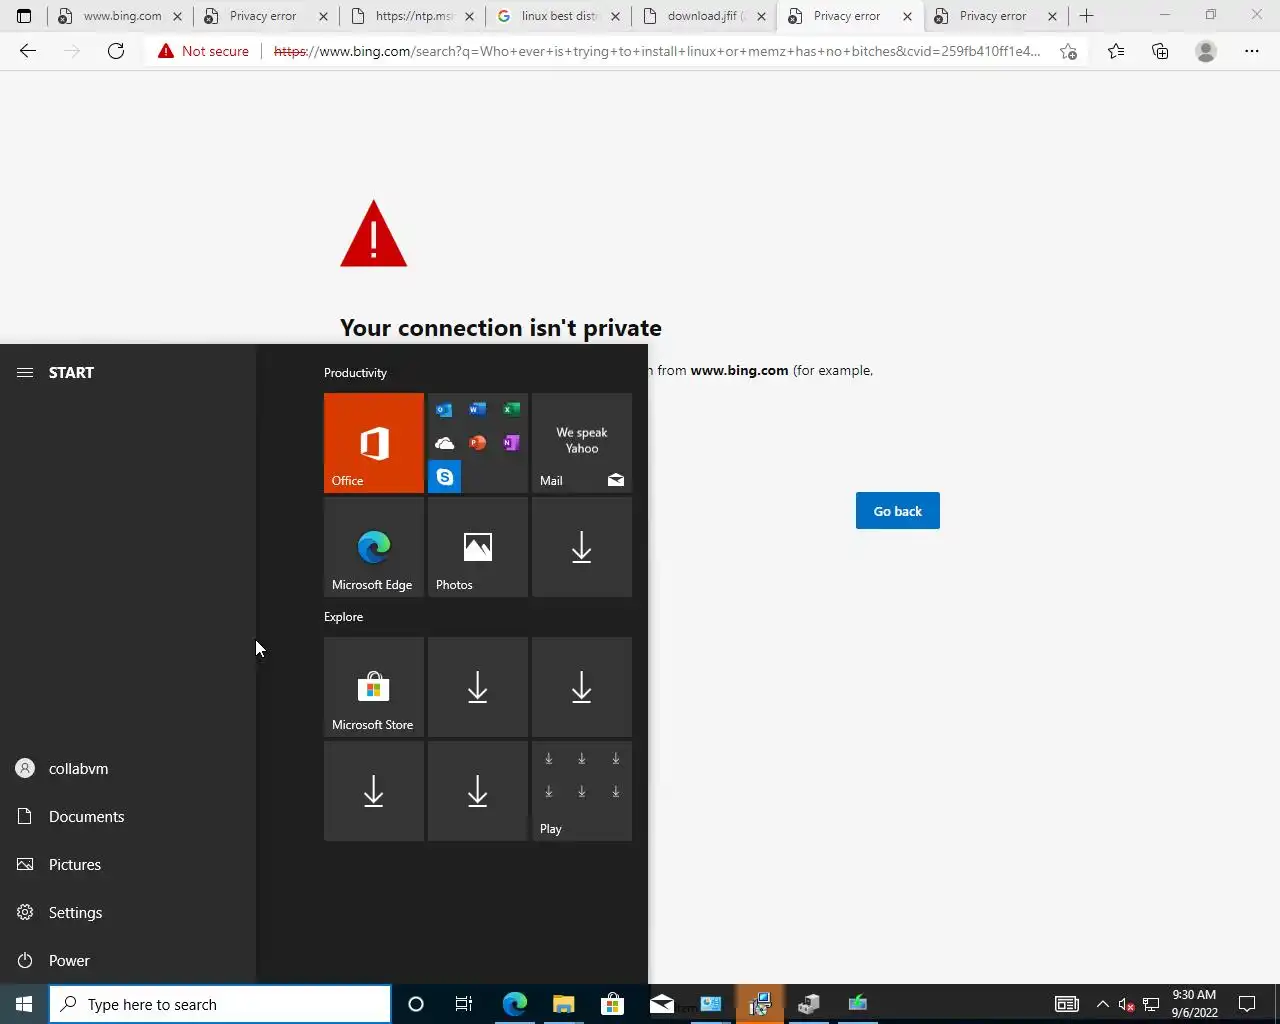Open the Collections icon in toolbar
This screenshot has width=1280, height=1024.
click(x=1160, y=51)
